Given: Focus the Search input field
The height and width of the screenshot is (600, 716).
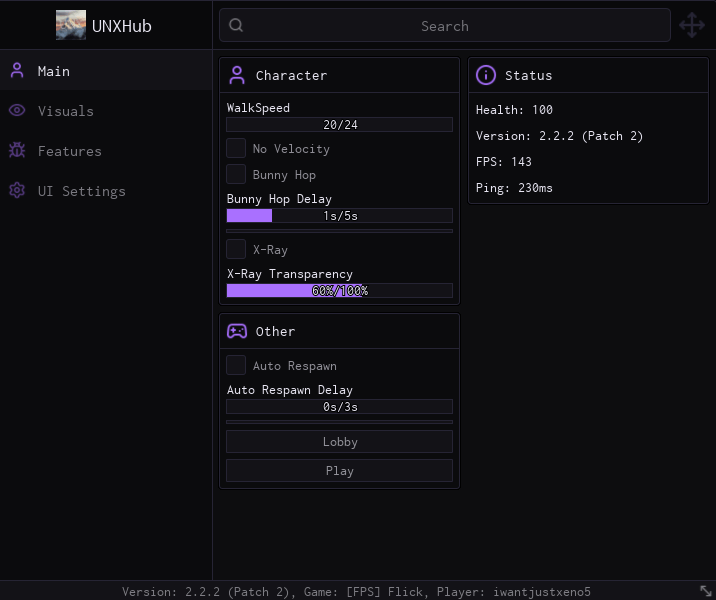Looking at the screenshot, I should pyautogui.click(x=445, y=25).
